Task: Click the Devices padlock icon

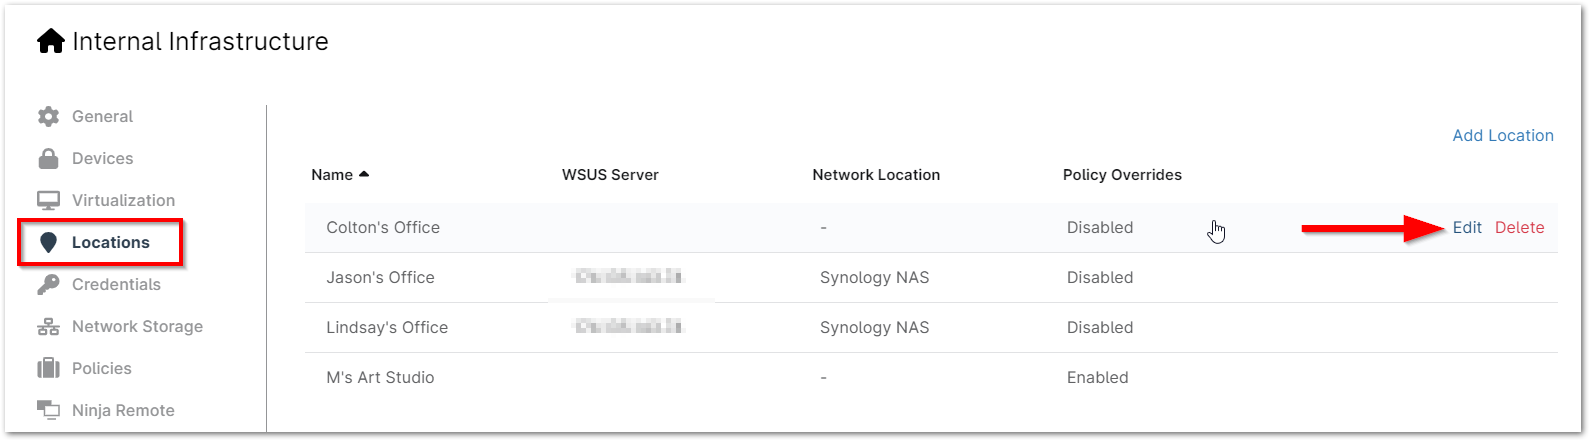Action: pos(48,159)
